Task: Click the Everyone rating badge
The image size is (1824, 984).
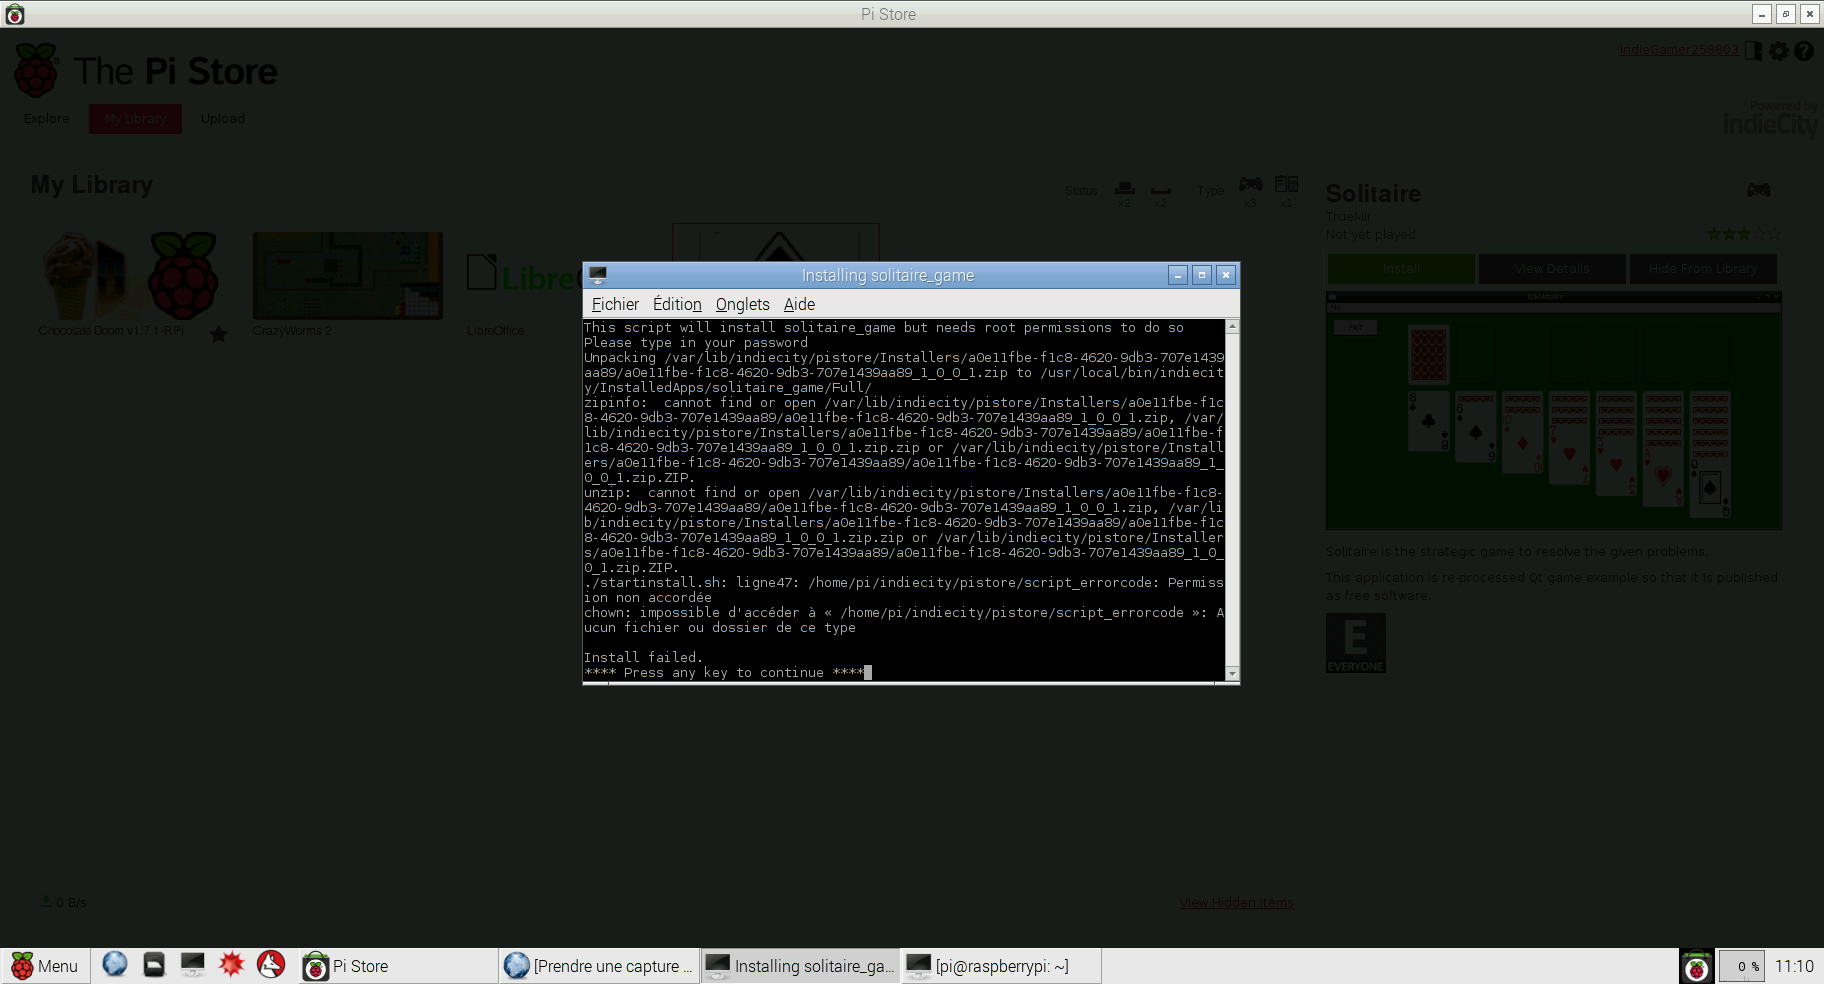Action: (x=1355, y=643)
